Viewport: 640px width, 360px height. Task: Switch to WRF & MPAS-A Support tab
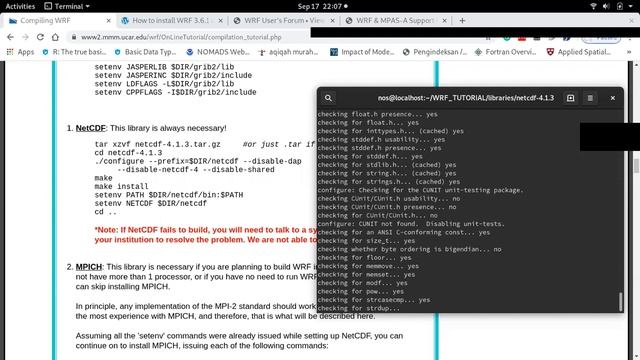395,20
